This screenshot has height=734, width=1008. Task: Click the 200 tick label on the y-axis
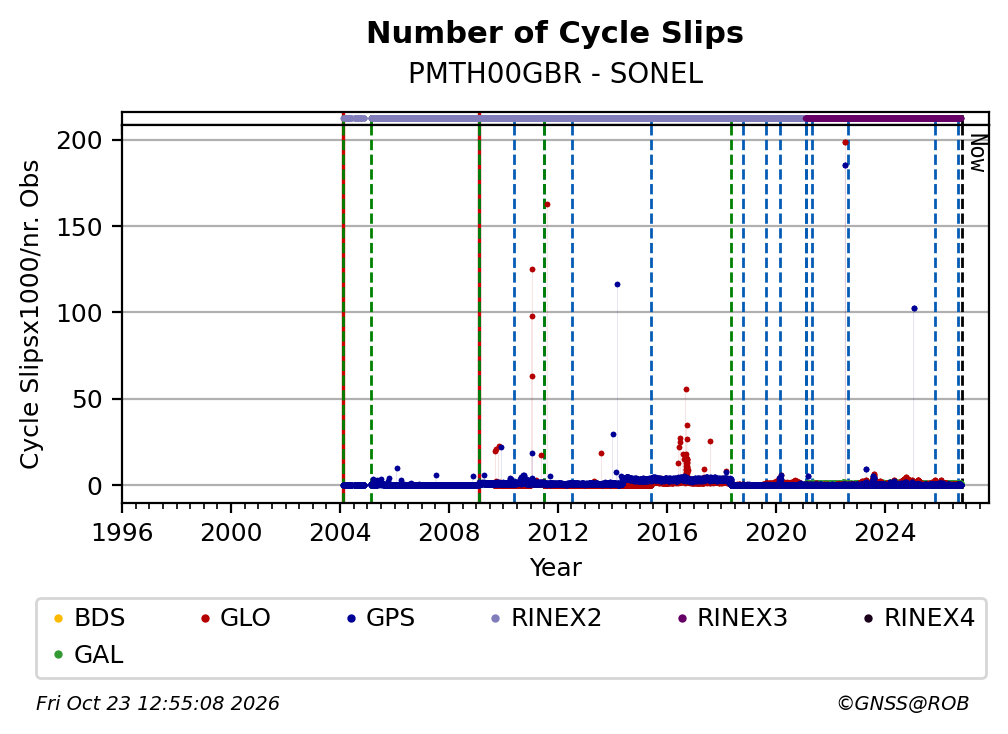click(x=80, y=140)
